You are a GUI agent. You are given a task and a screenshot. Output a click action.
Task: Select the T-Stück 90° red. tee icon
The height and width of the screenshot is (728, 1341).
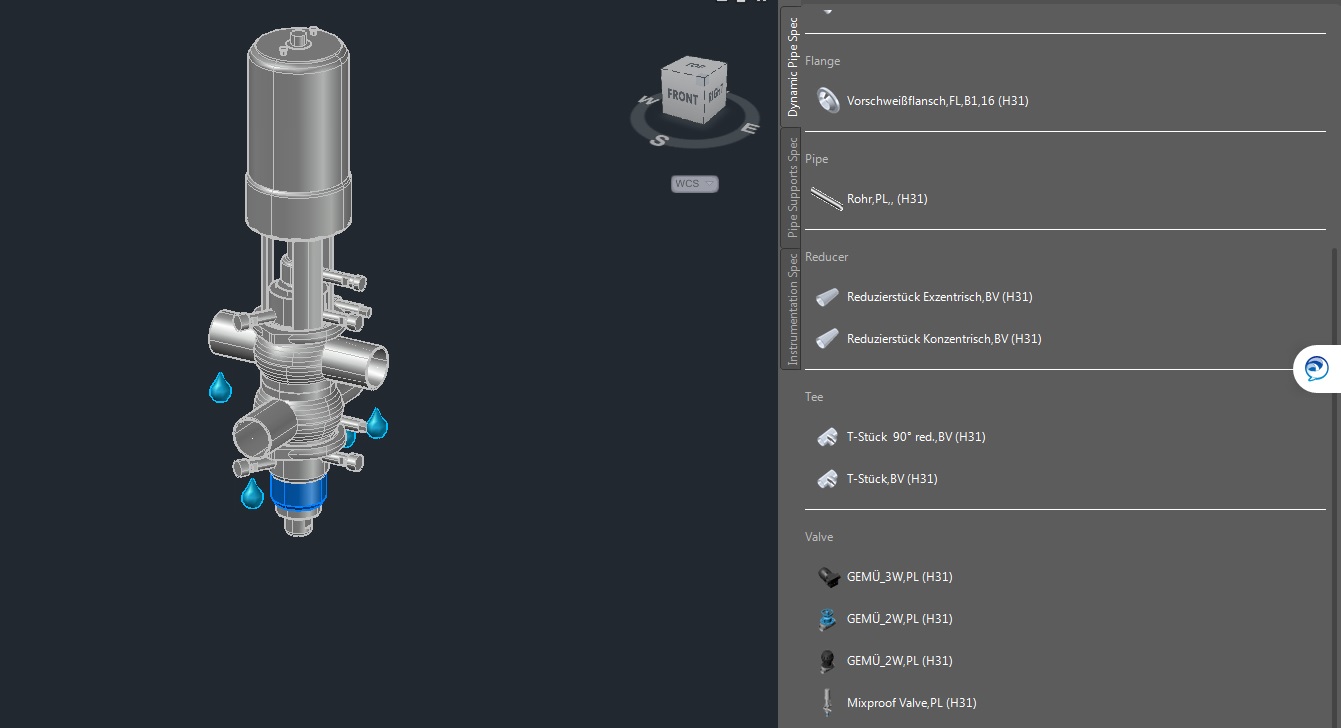pyautogui.click(x=827, y=437)
